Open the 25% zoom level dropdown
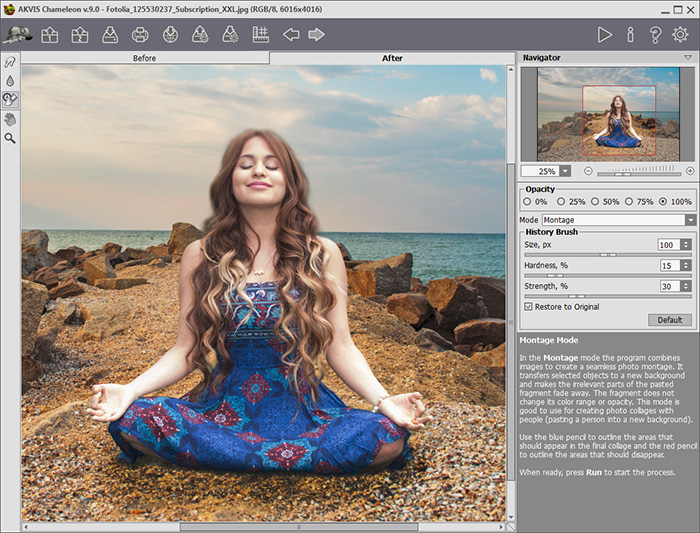Image resolution: width=700 pixels, height=533 pixels. 565,171
